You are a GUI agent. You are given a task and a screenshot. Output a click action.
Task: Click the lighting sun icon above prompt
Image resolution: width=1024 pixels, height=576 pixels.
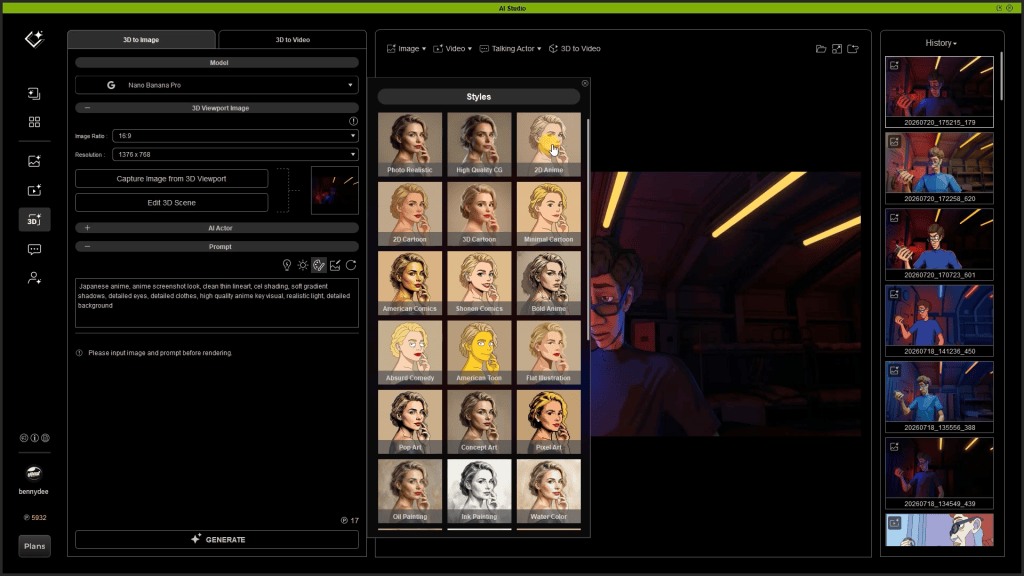pyautogui.click(x=302, y=265)
